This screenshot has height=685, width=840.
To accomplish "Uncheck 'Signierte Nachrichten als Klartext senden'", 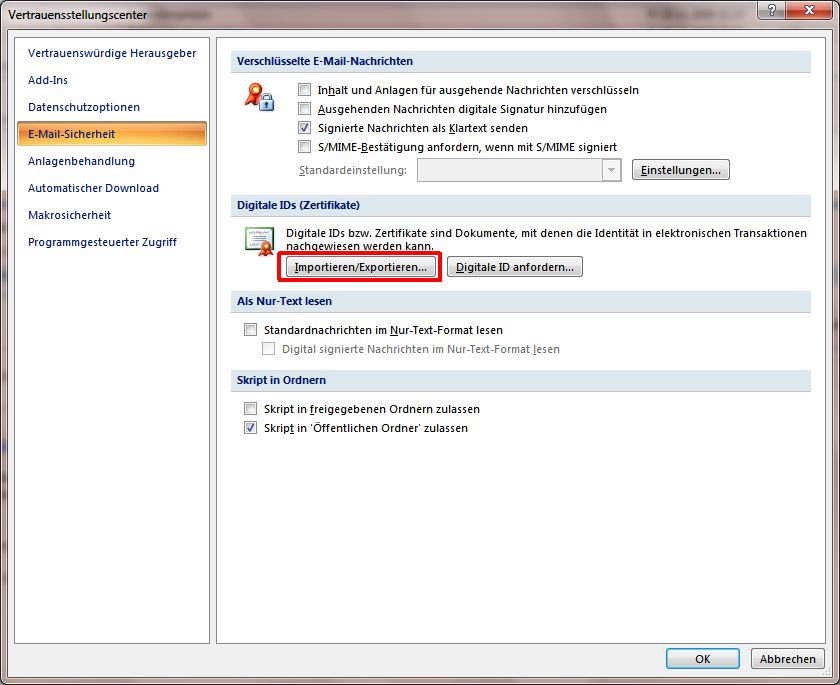I will [x=305, y=128].
